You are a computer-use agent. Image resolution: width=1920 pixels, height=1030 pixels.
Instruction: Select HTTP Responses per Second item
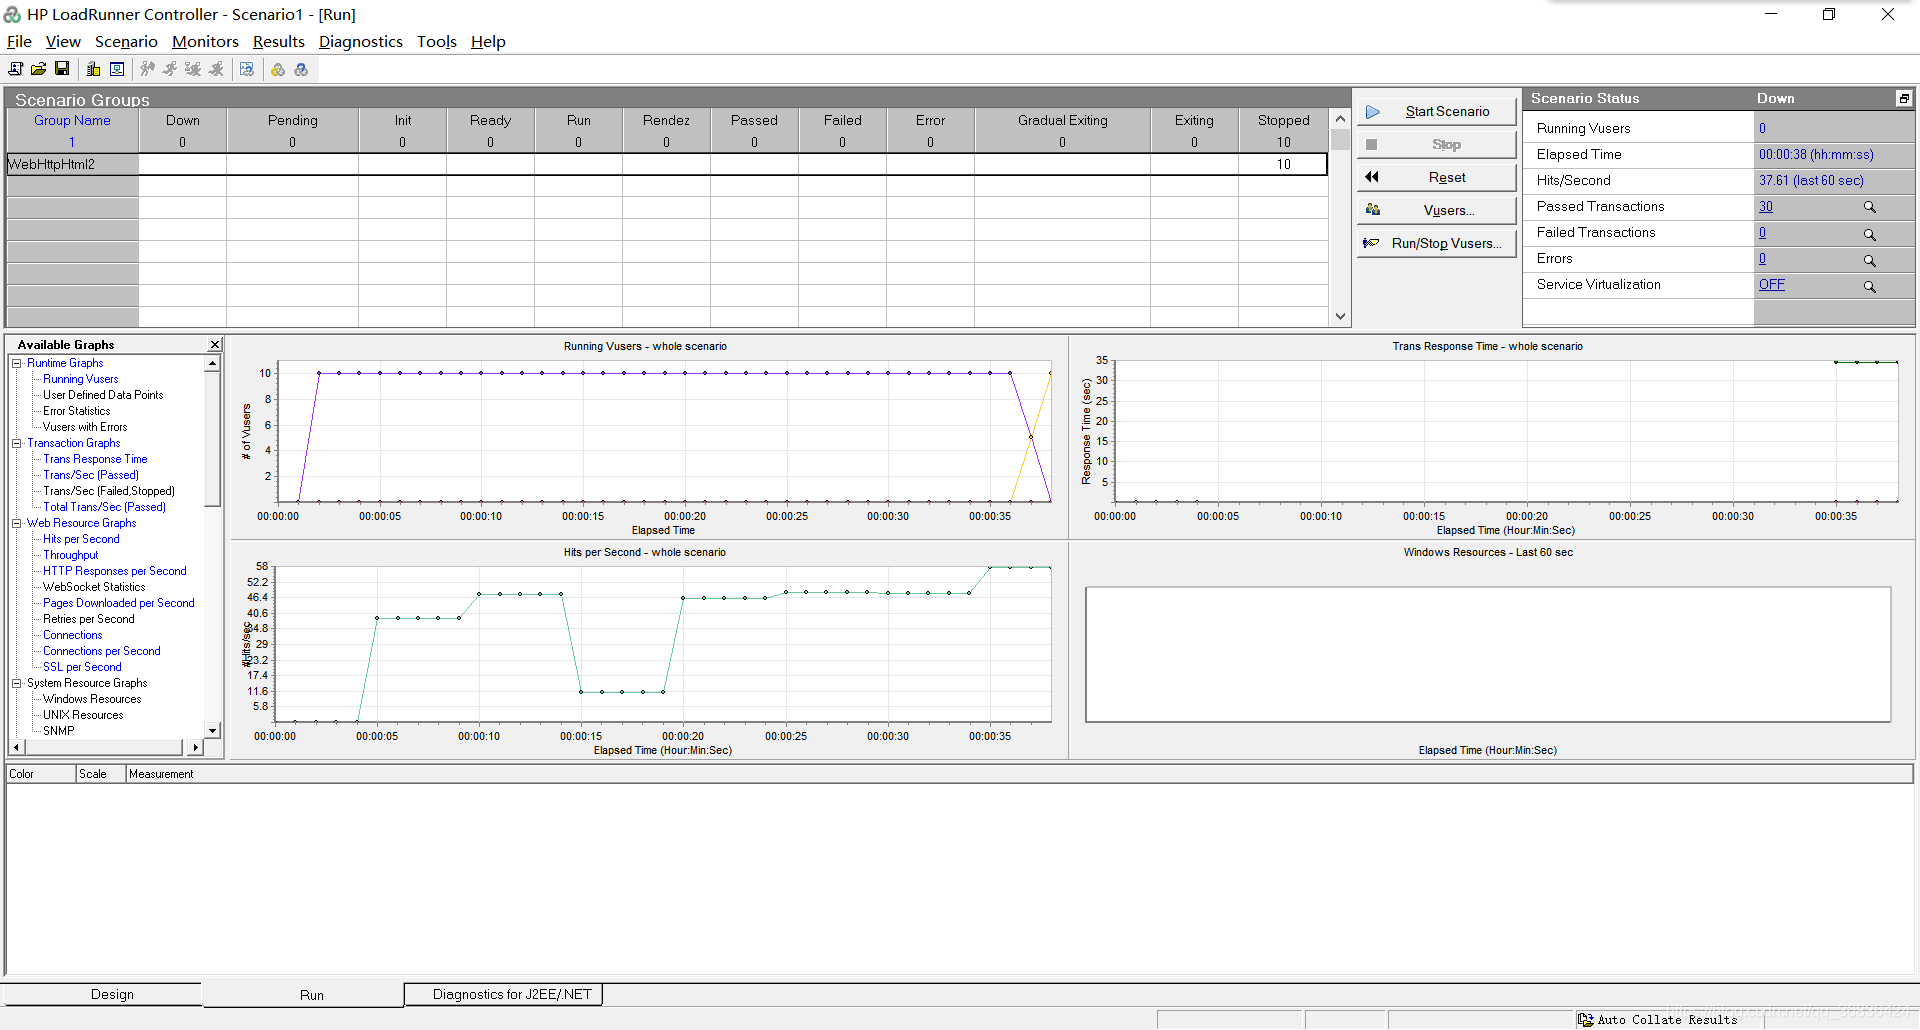click(x=114, y=571)
